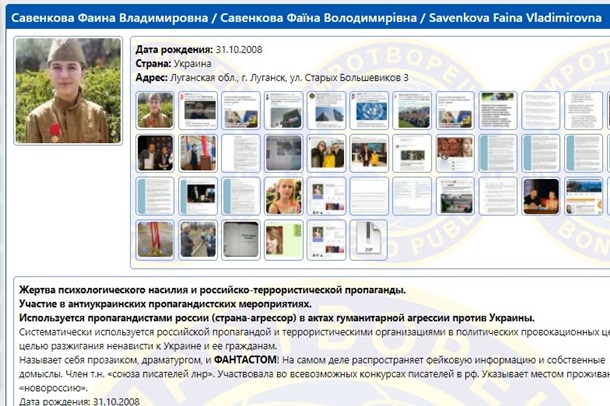610x406 pixels.
Task: Open thumbnail of two people, one in yellow
Action: tap(326, 153)
